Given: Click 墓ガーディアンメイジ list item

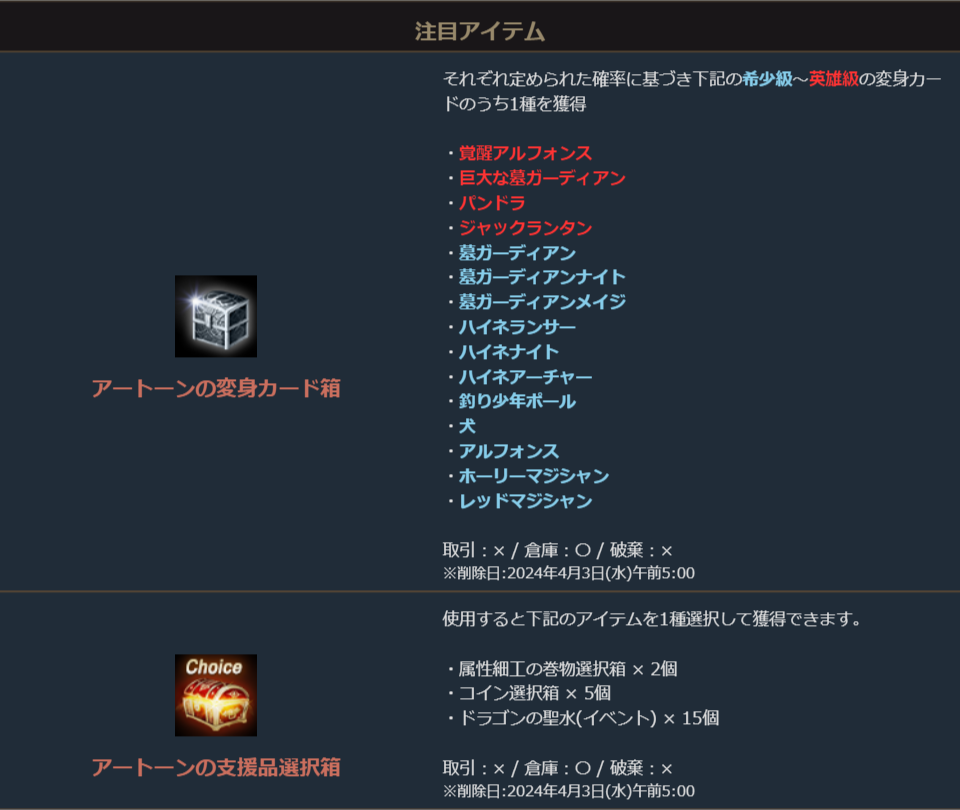Looking at the screenshot, I should [542, 302].
